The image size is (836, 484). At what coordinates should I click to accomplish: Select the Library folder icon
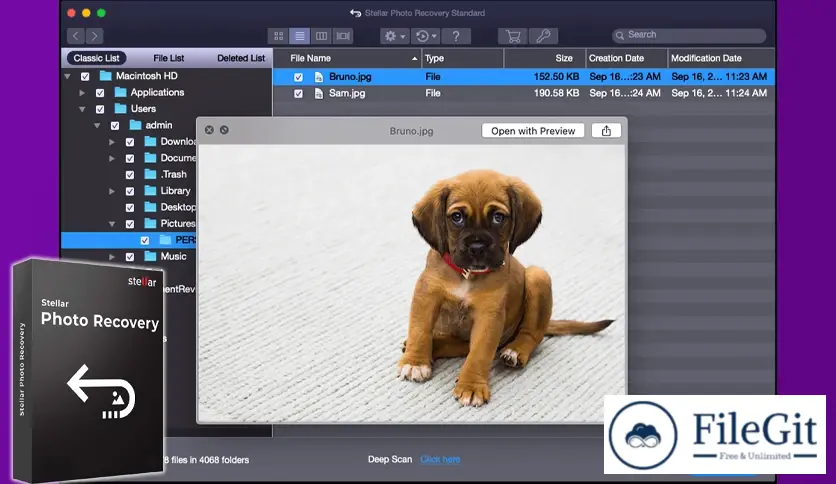(x=150, y=190)
